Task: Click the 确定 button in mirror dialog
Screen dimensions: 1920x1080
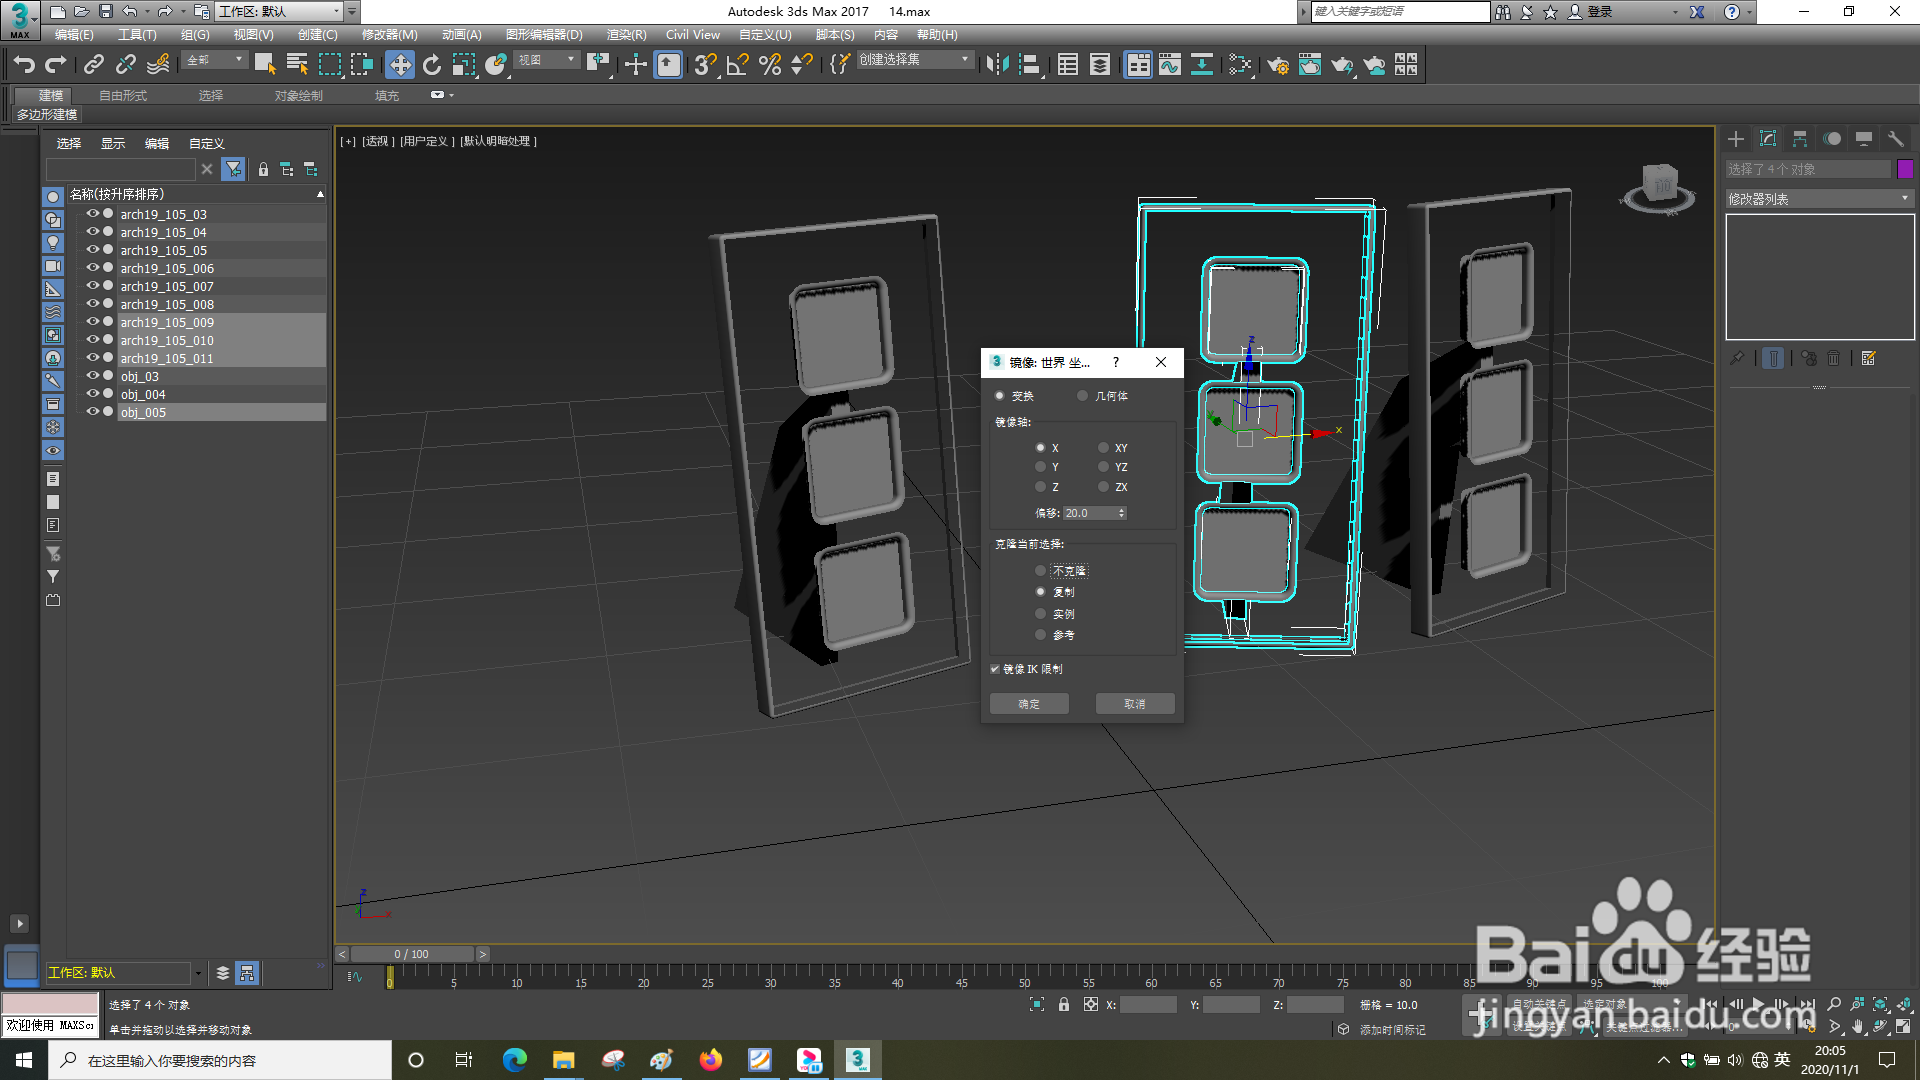Action: coord(1029,704)
